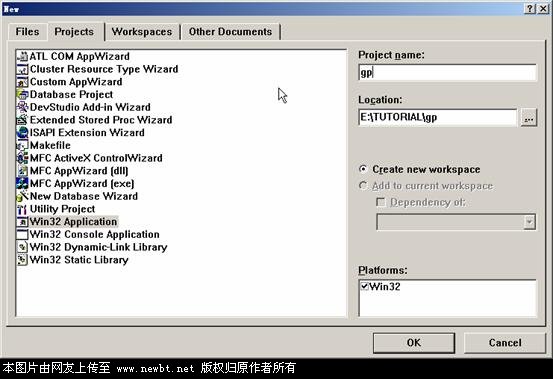Click the Makefile project icon
This screenshot has width=553, height=379.
[22, 145]
